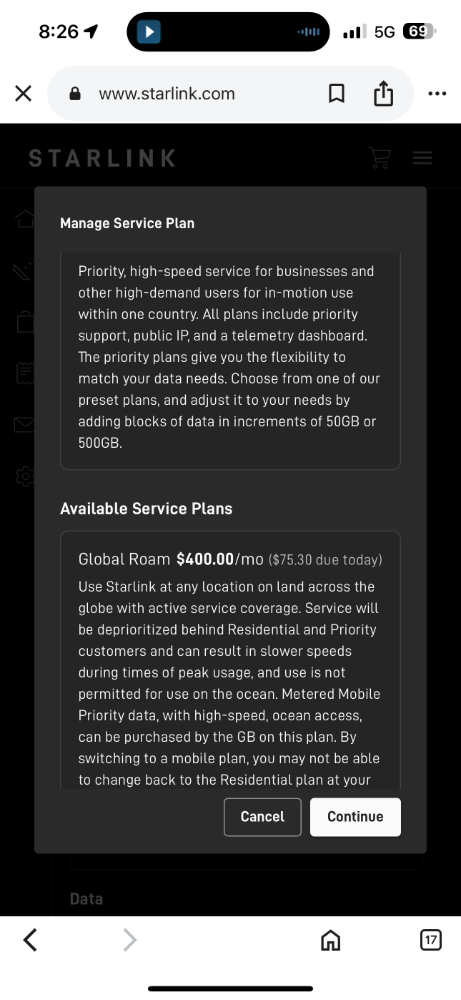Image resolution: width=461 pixels, height=1000 pixels.
Task: Close the in-app browser with X
Action: tap(24, 94)
